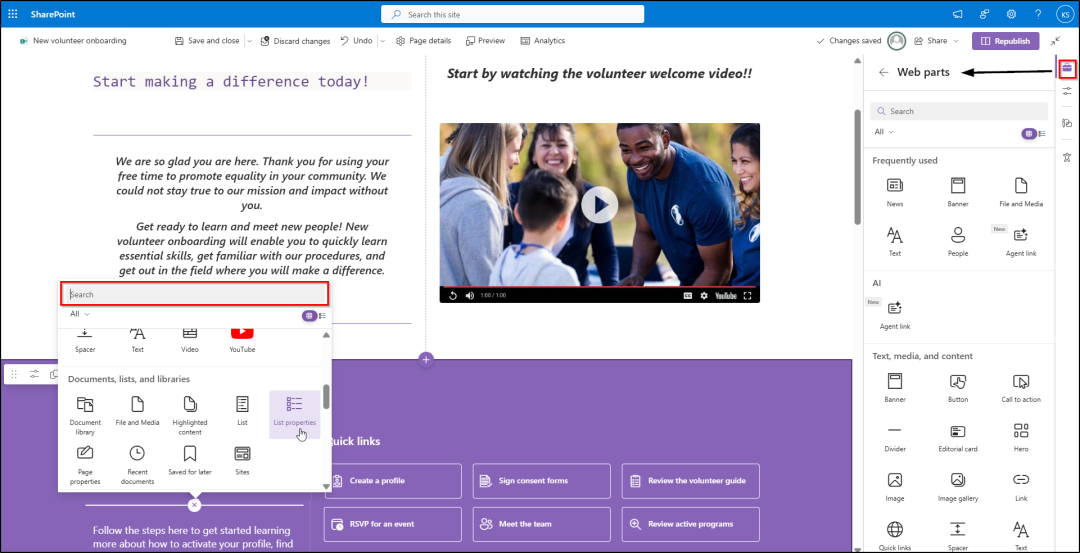This screenshot has height=553, width=1080.
Task: Open the Review active programs link
Action: [691, 524]
